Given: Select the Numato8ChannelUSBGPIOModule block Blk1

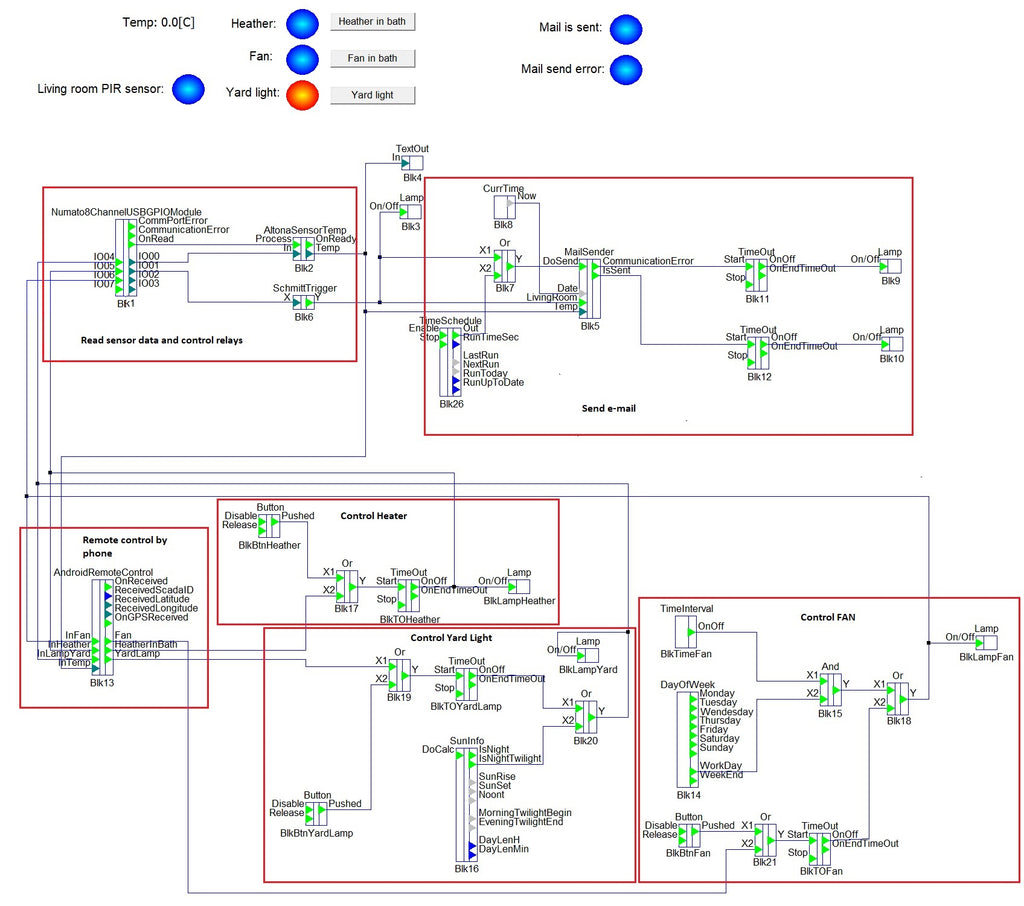Looking at the screenshot, I should 125,257.
